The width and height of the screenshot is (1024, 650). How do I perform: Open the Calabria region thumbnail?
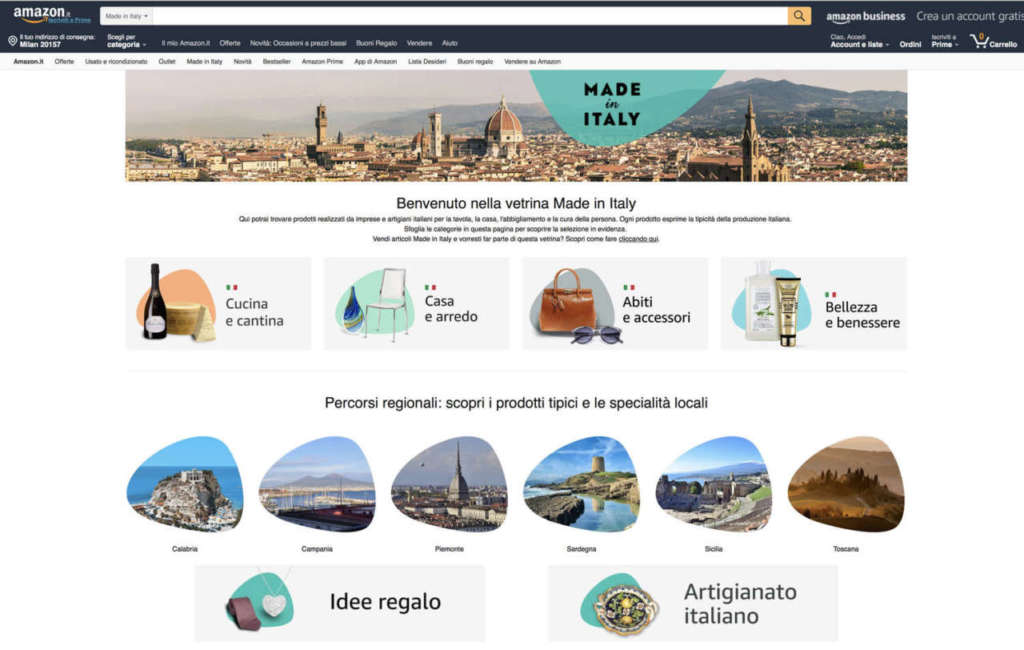pyautogui.click(x=185, y=484)
